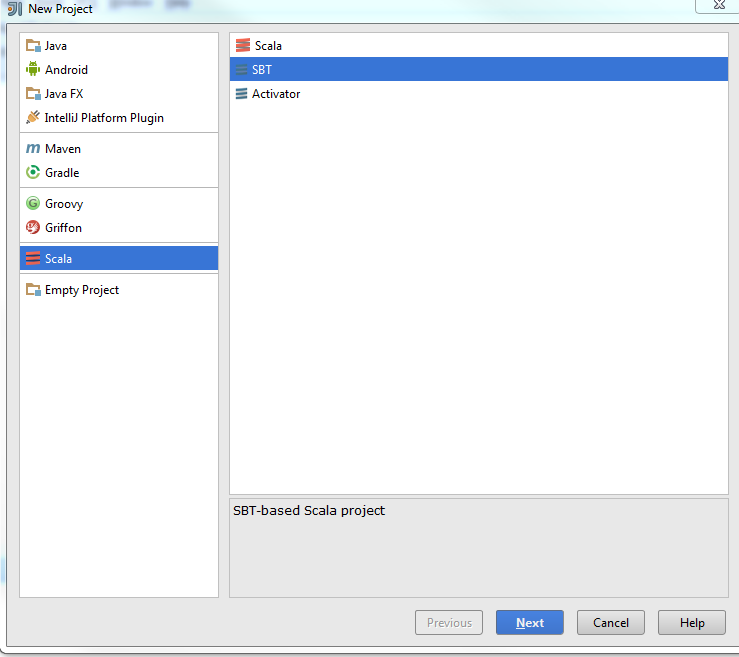
Task: Select Scala label in left category list
Action: tap(58, 259)
